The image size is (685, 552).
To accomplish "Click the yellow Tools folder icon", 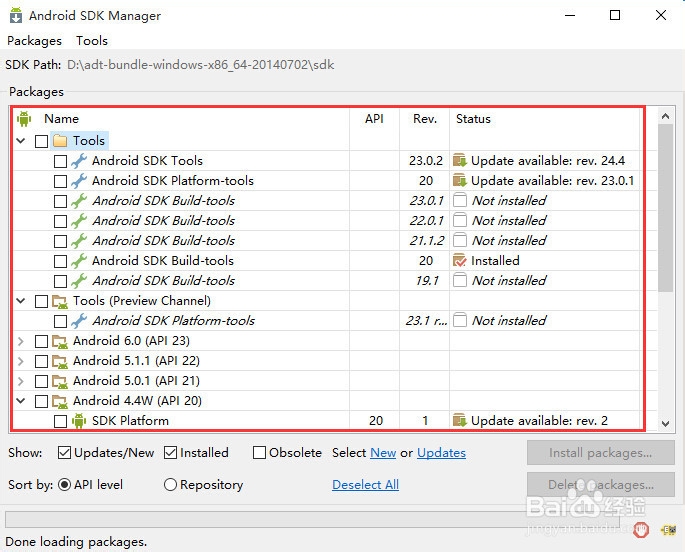I will tap(60, 141).
